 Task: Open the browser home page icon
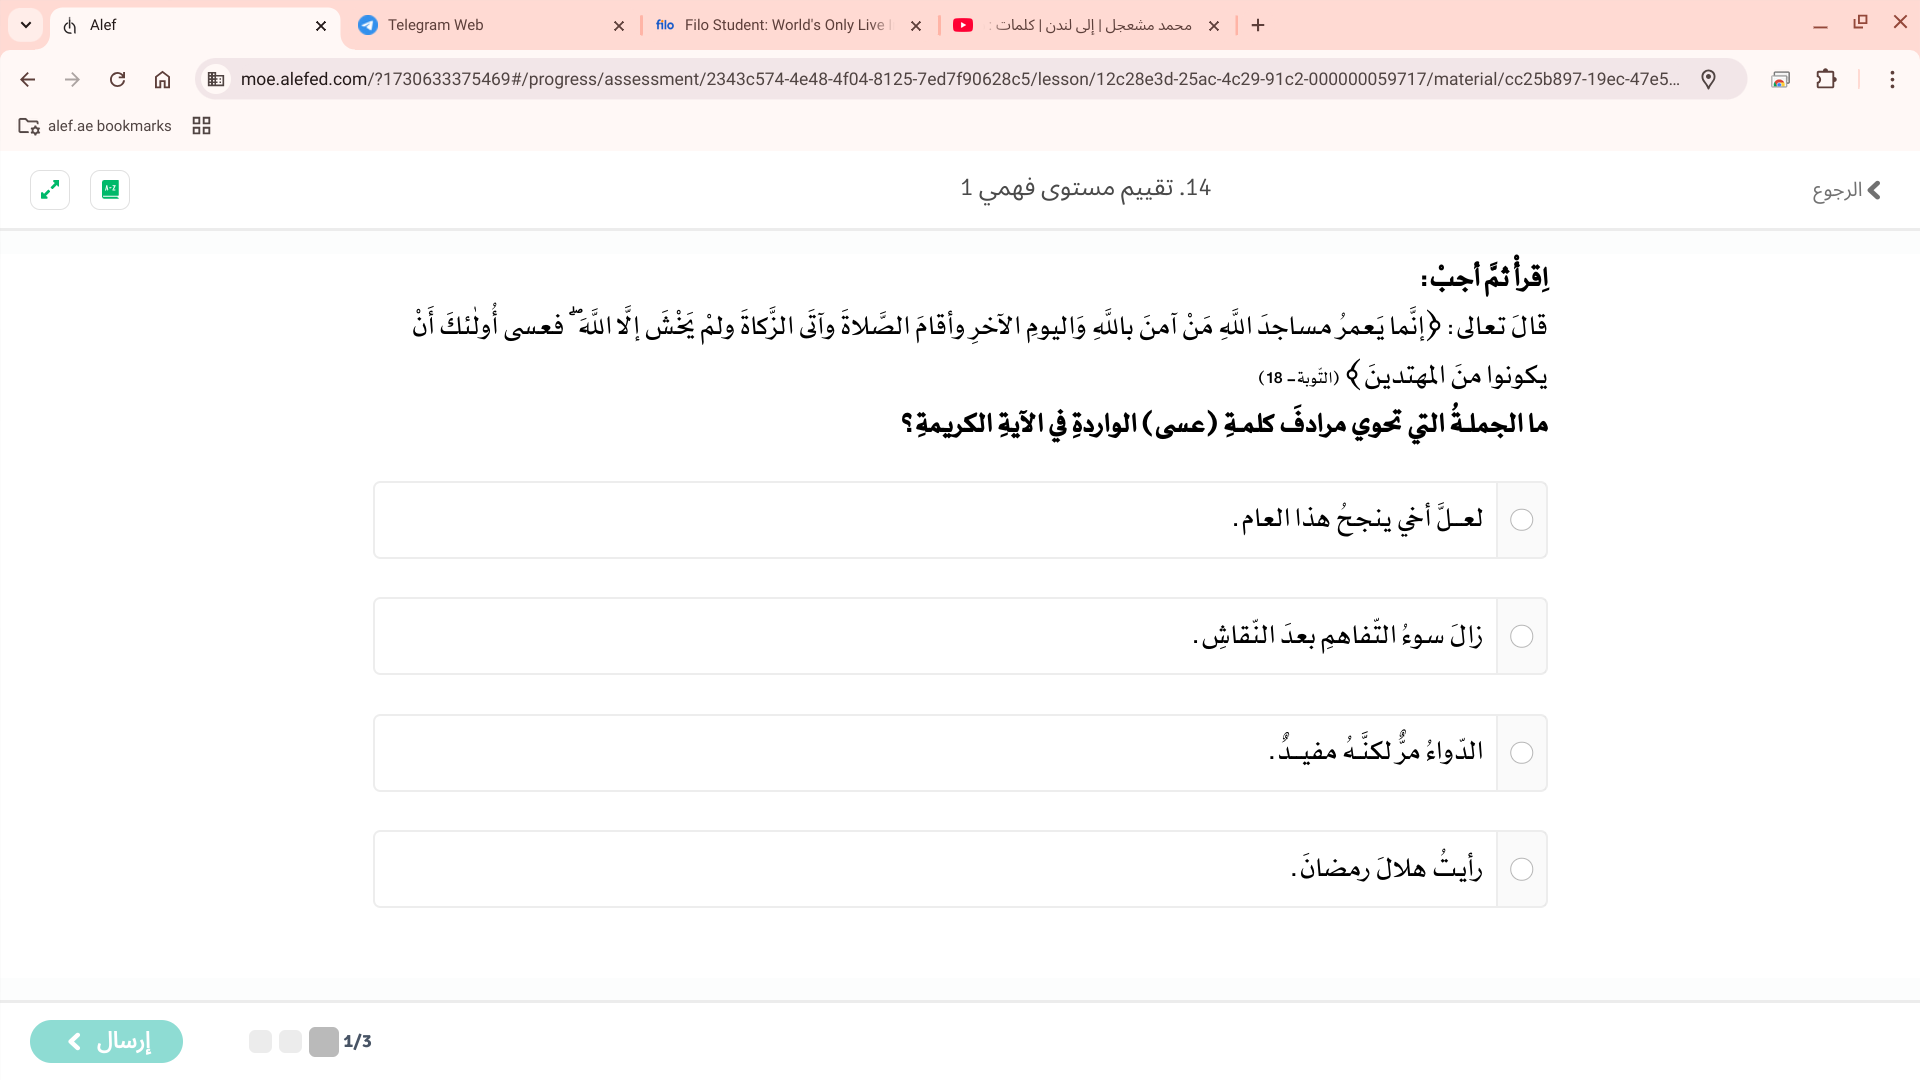(x=162, y=79)
